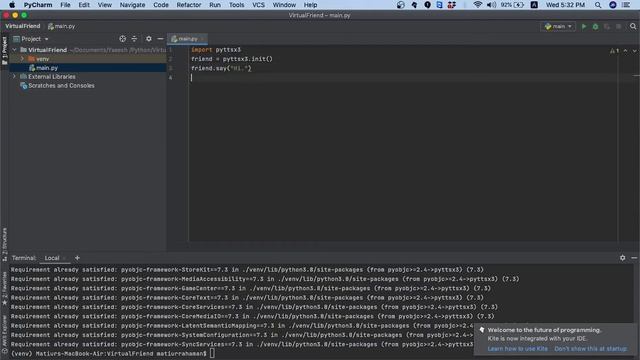Image resolution: width=640 pixels, height=360 pixels.
Task: Collapse the VirtualFriend project root
Action: pos(15,50)
